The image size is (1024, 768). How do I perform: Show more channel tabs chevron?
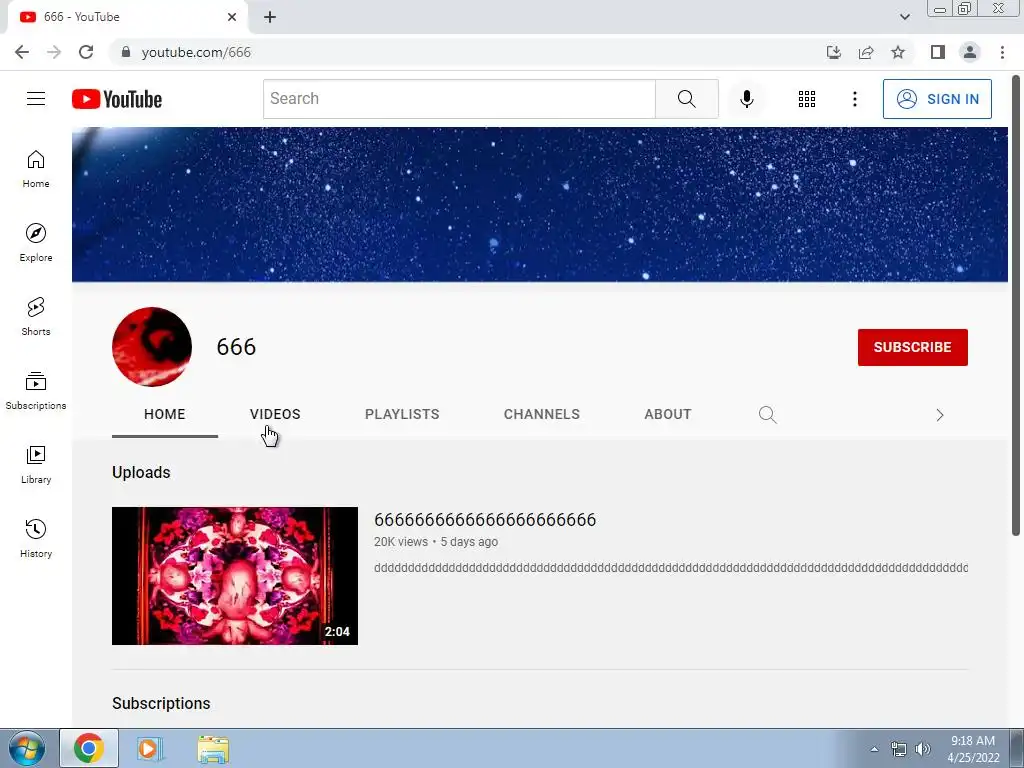(940, 415)
